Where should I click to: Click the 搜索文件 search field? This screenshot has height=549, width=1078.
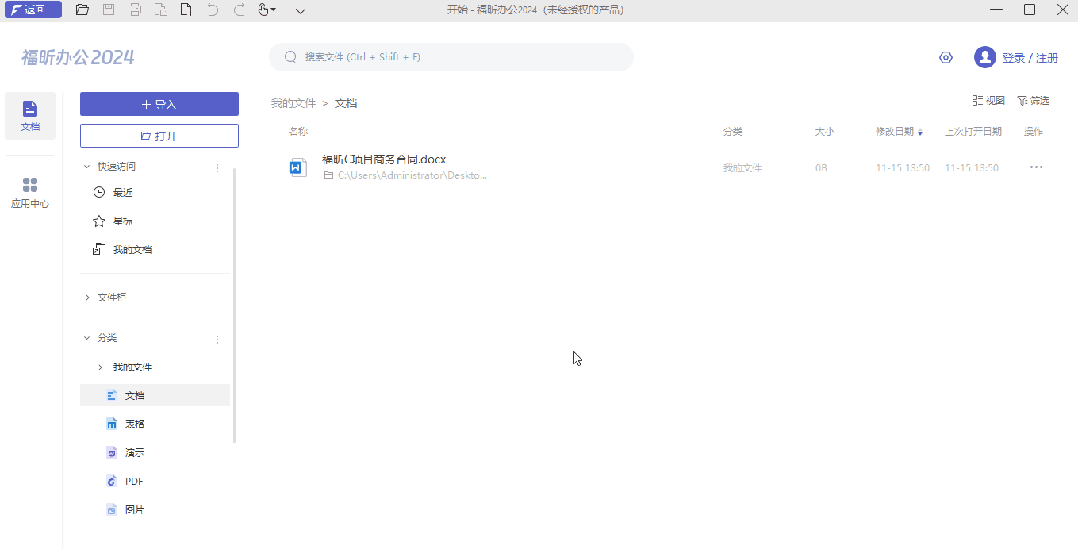(x=451, y=57)
